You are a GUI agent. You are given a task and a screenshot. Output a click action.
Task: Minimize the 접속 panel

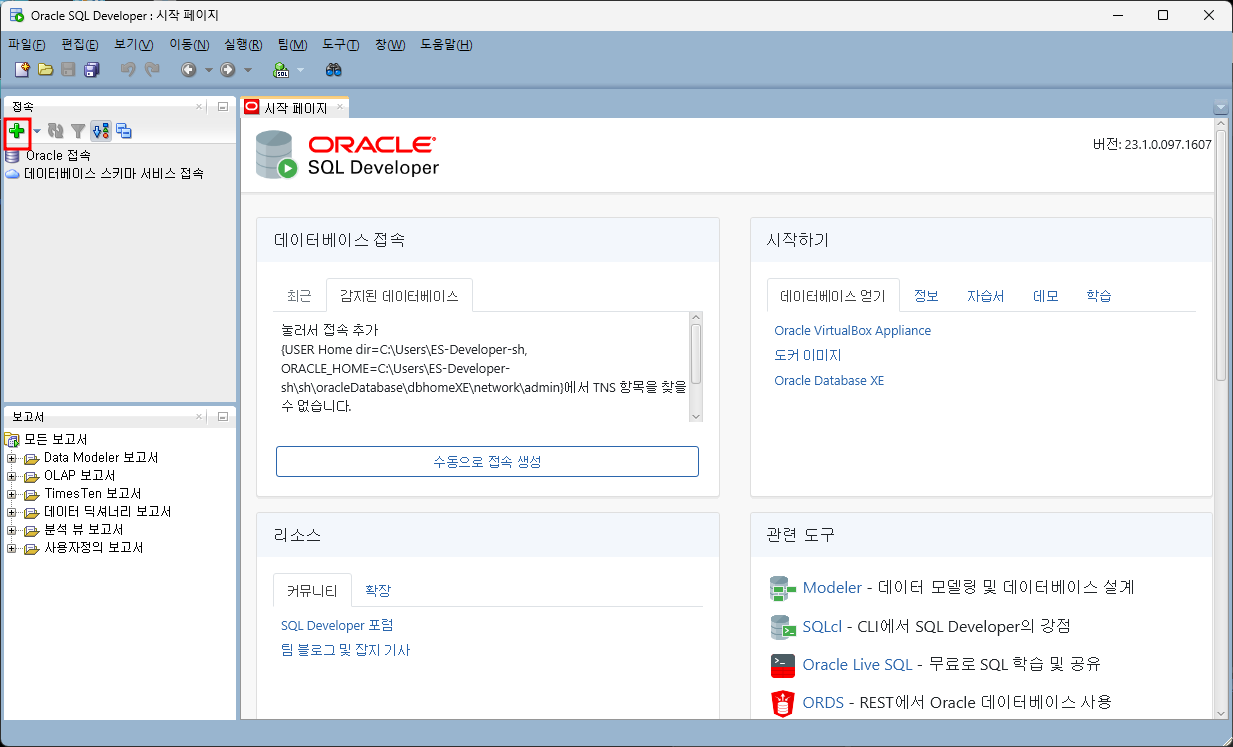pyautogui.click(x=223, y=106)
